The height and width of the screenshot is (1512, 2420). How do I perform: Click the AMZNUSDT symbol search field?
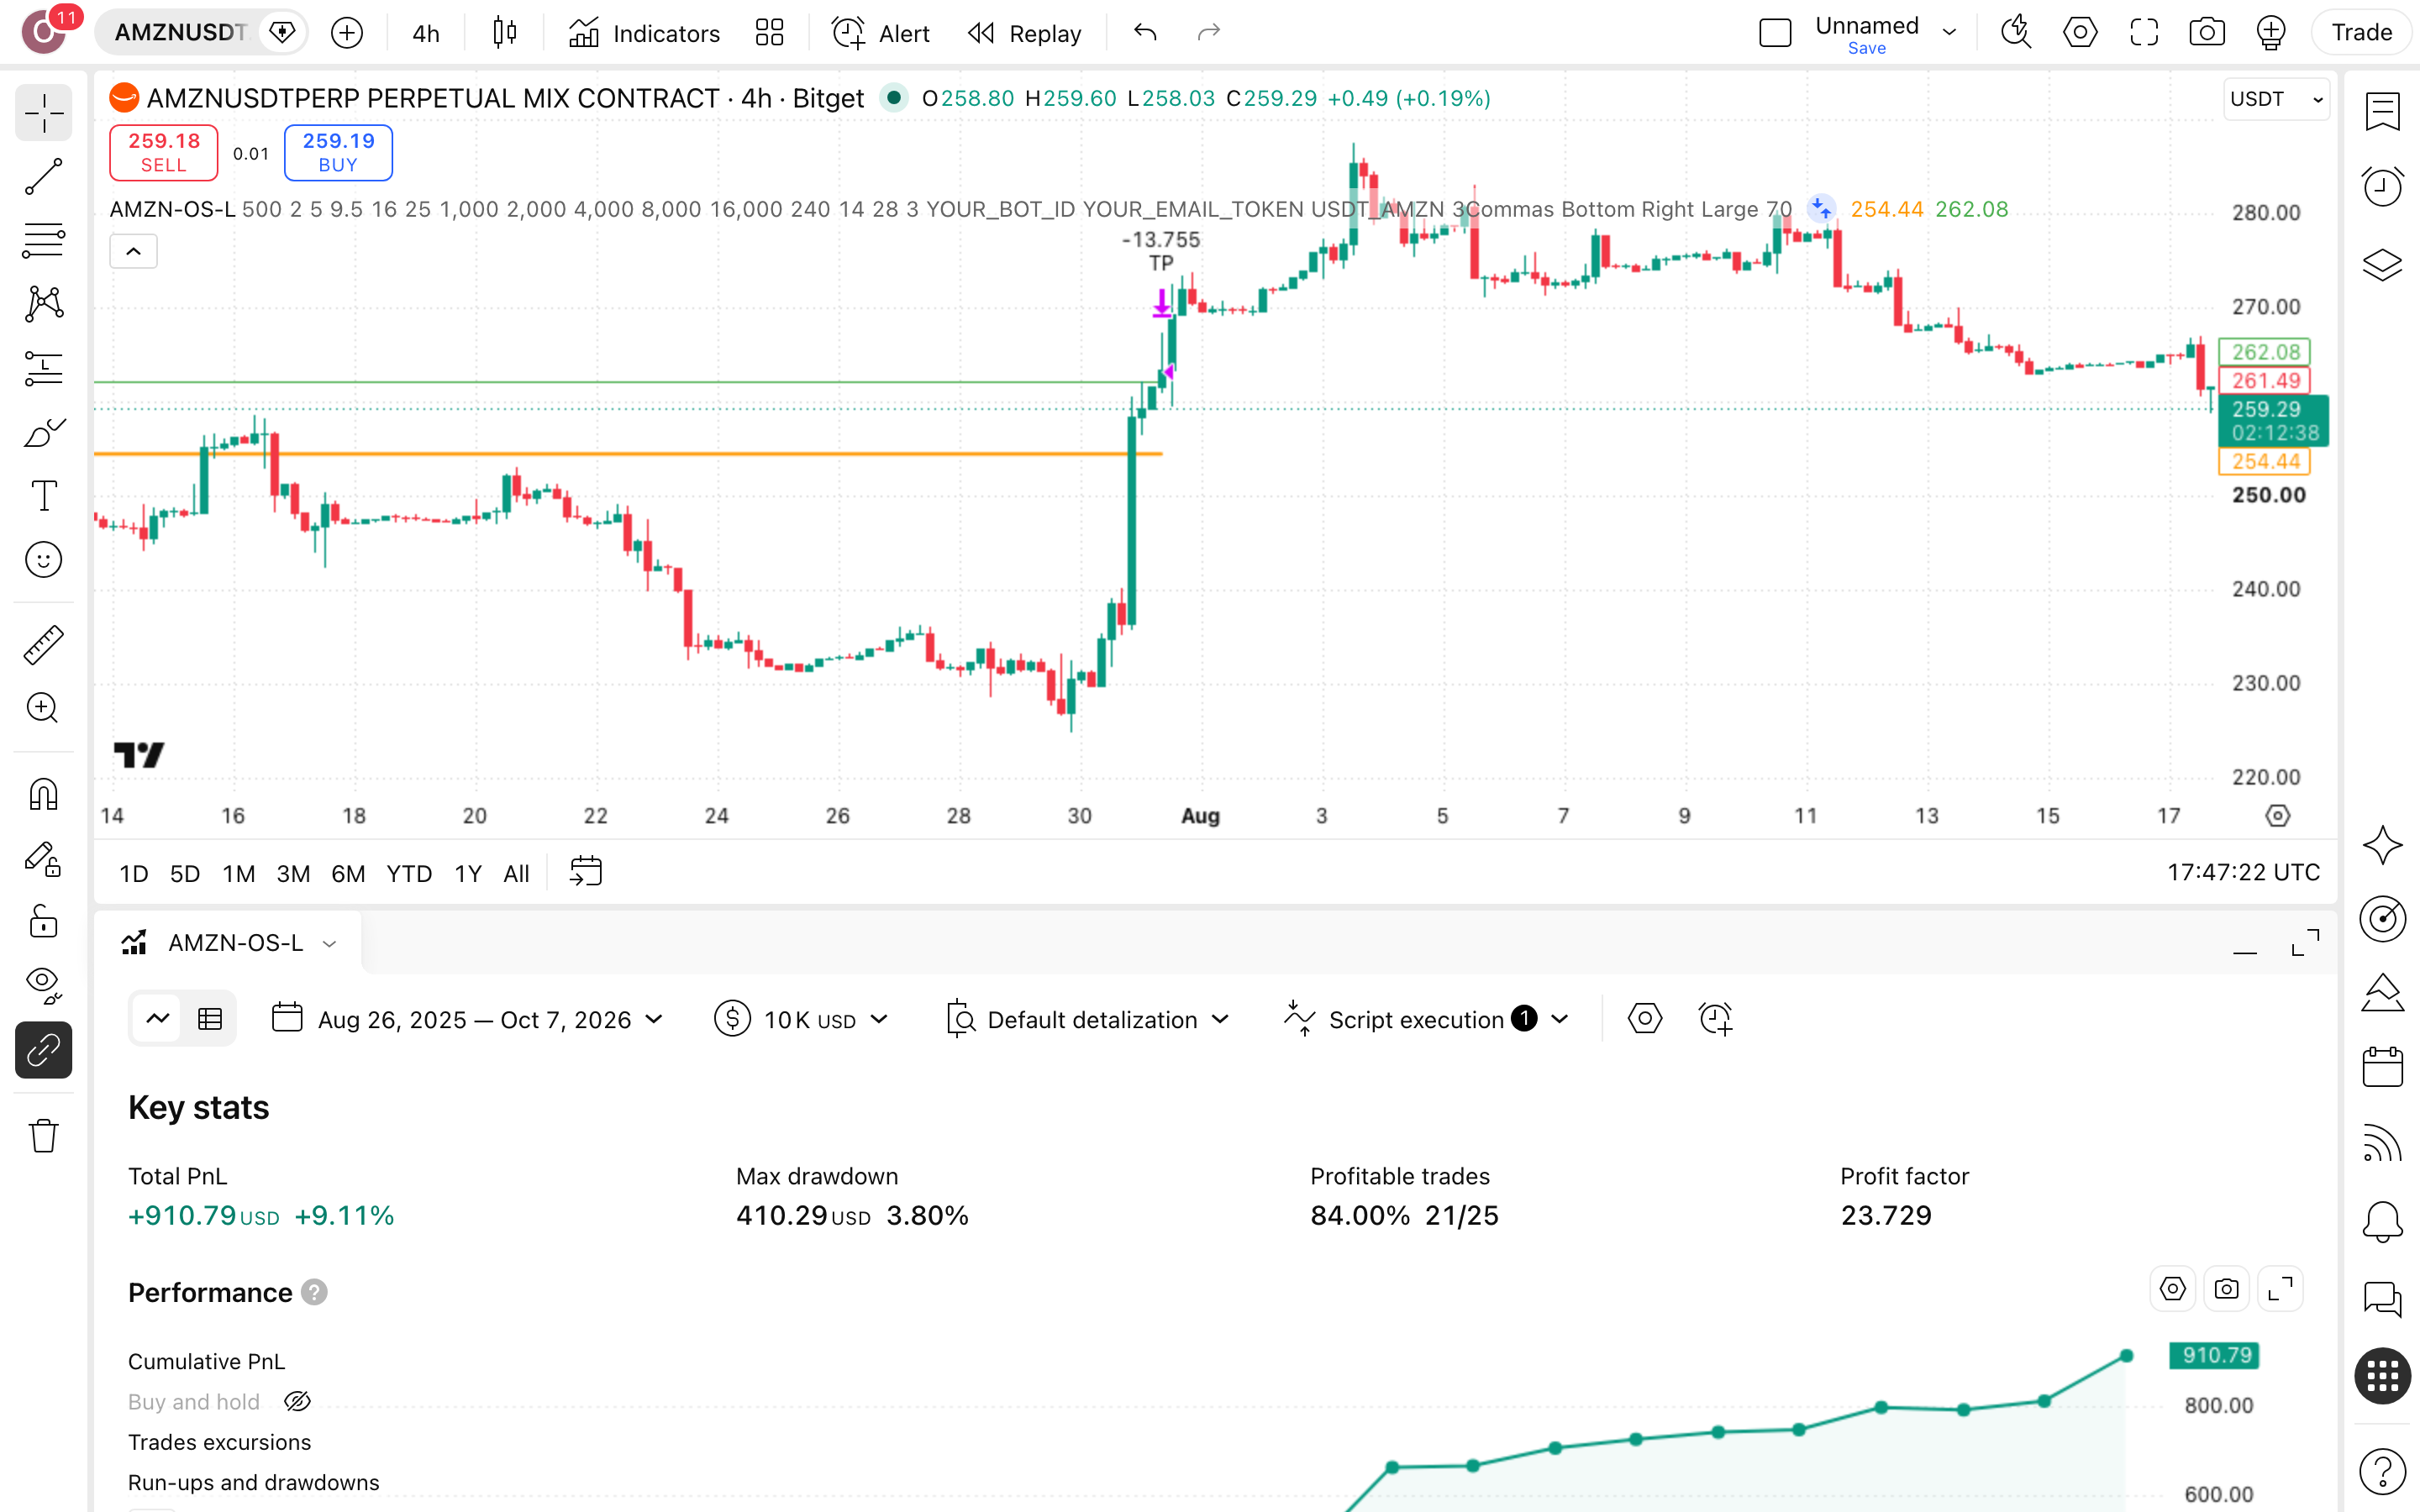tap(180, 33)
